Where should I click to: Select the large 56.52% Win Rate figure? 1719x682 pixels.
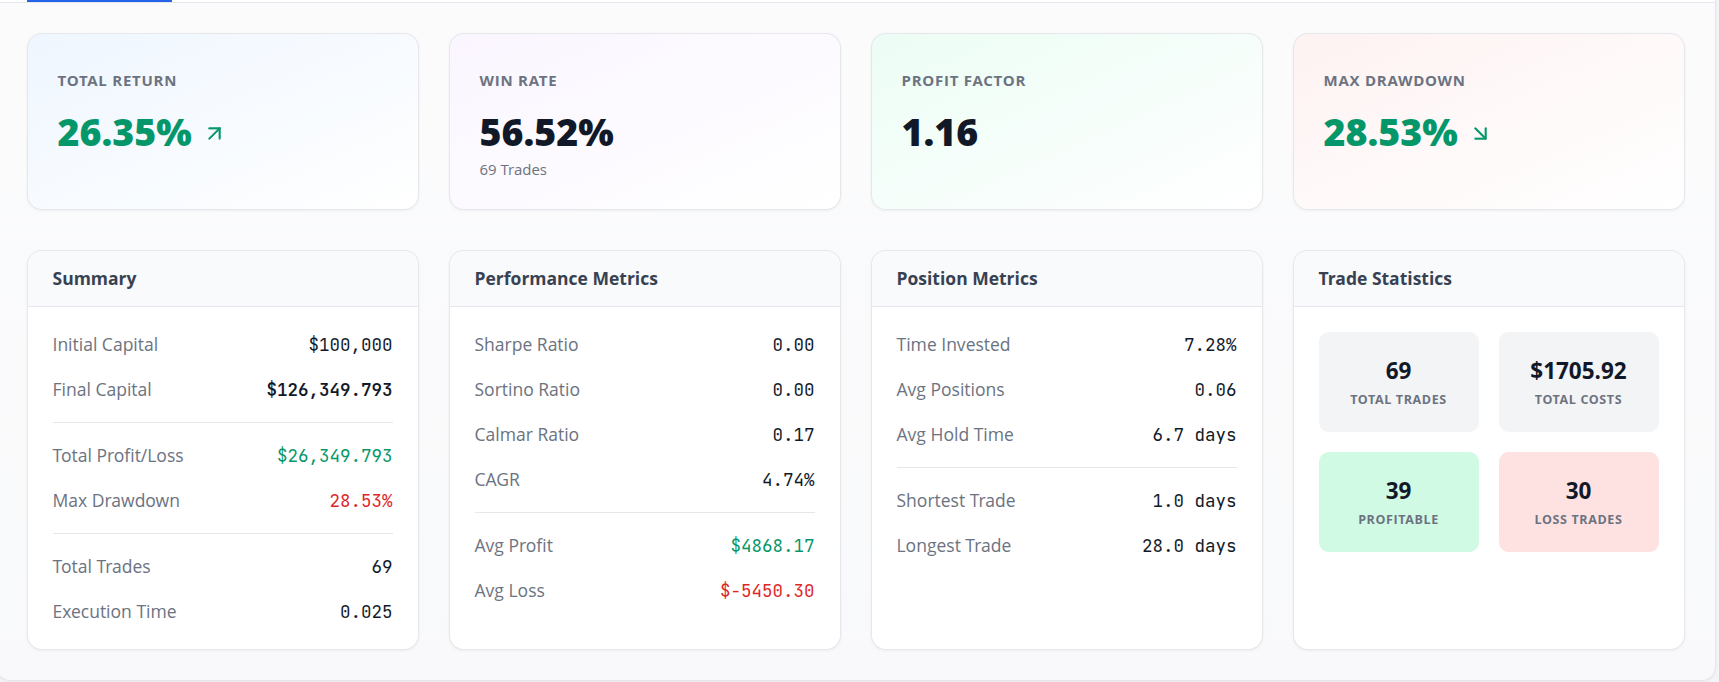click(546, 133)
